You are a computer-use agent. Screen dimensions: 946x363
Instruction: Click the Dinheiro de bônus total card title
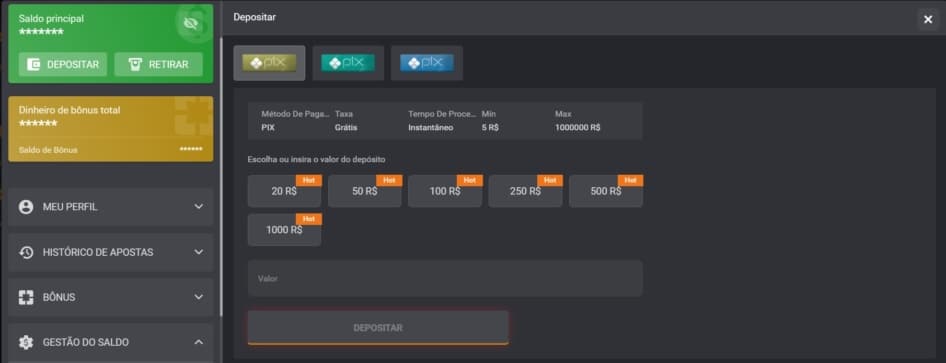tap(69, 110)
